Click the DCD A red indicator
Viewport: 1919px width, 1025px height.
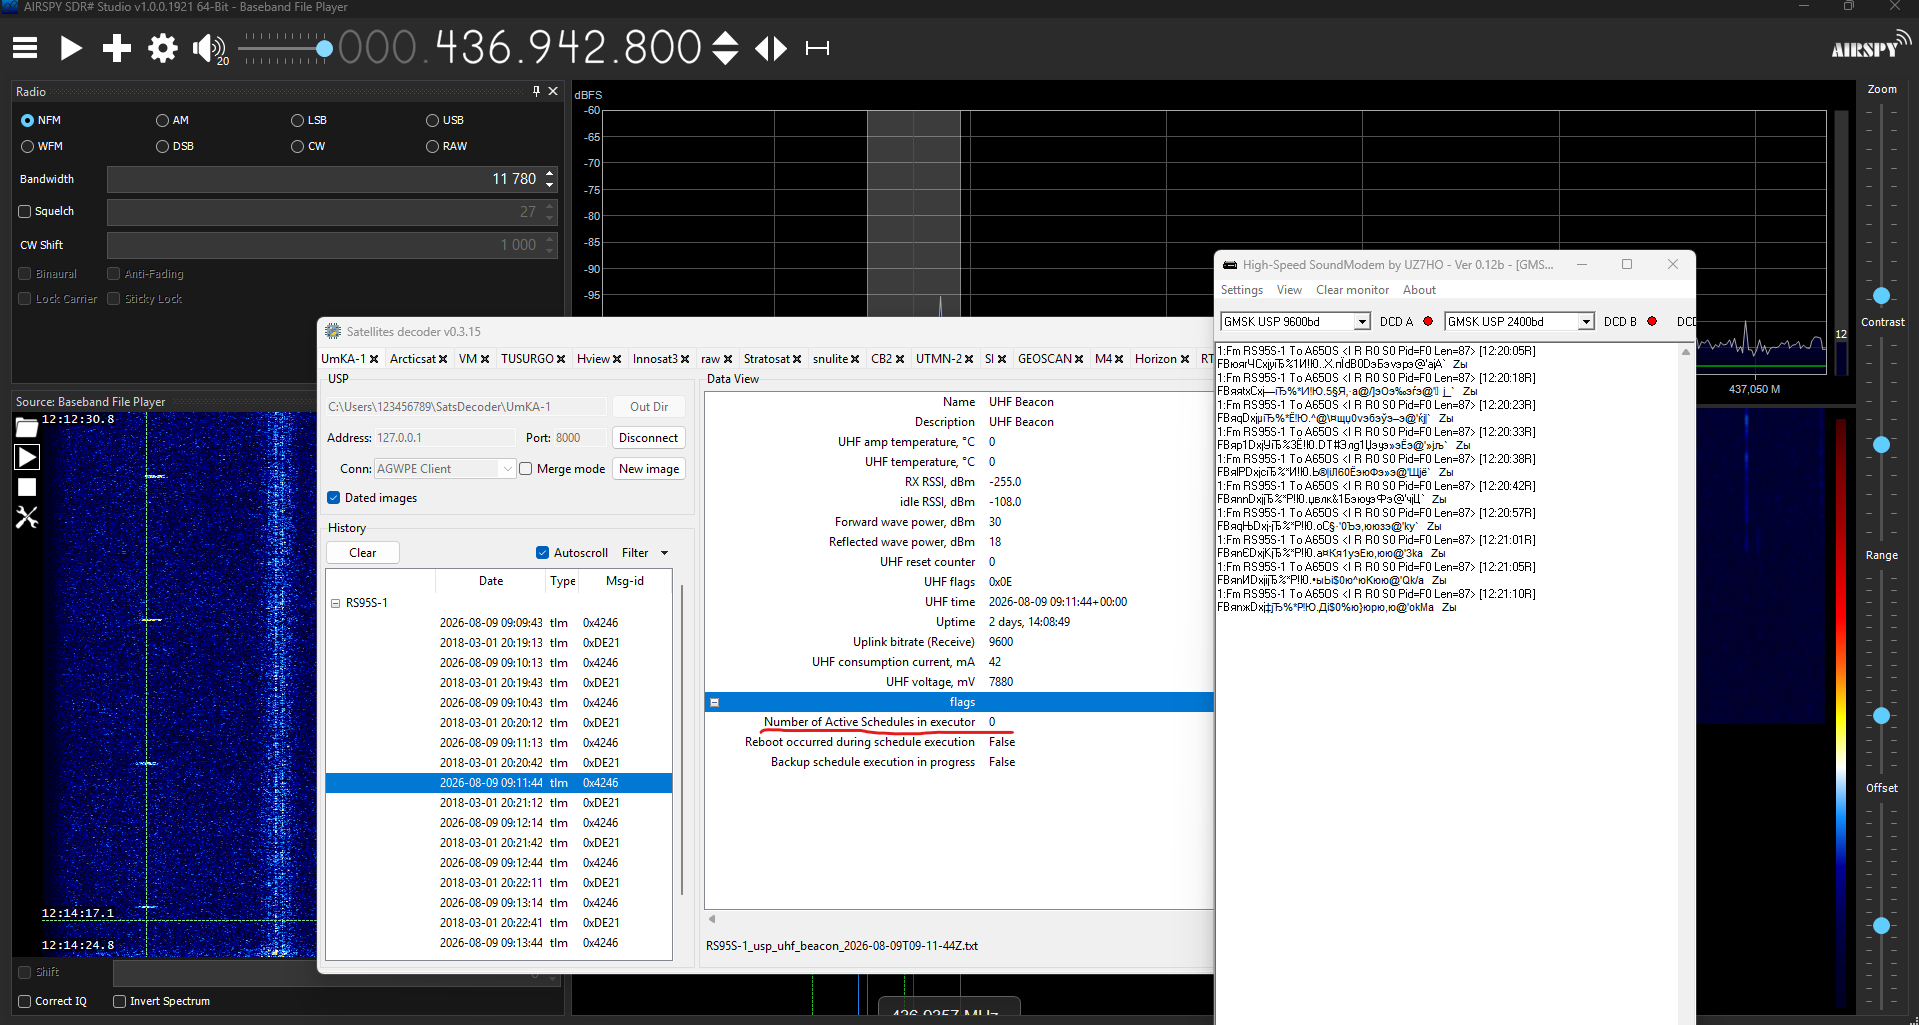(x=1428, y=321)
